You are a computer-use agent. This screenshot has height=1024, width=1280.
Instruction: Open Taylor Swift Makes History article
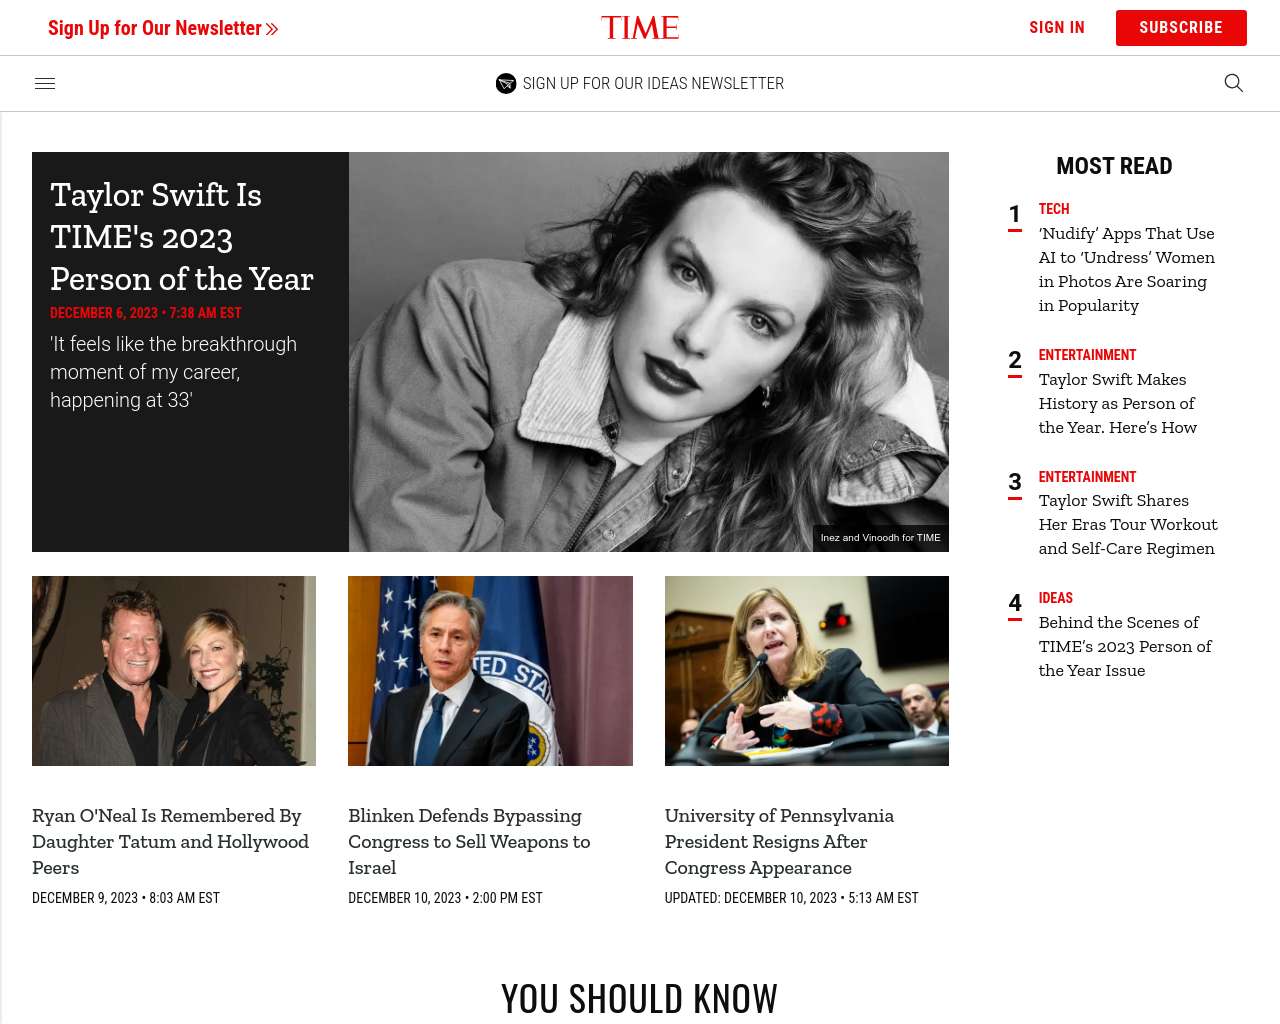pyautogui.click(x=1118, y=404)
